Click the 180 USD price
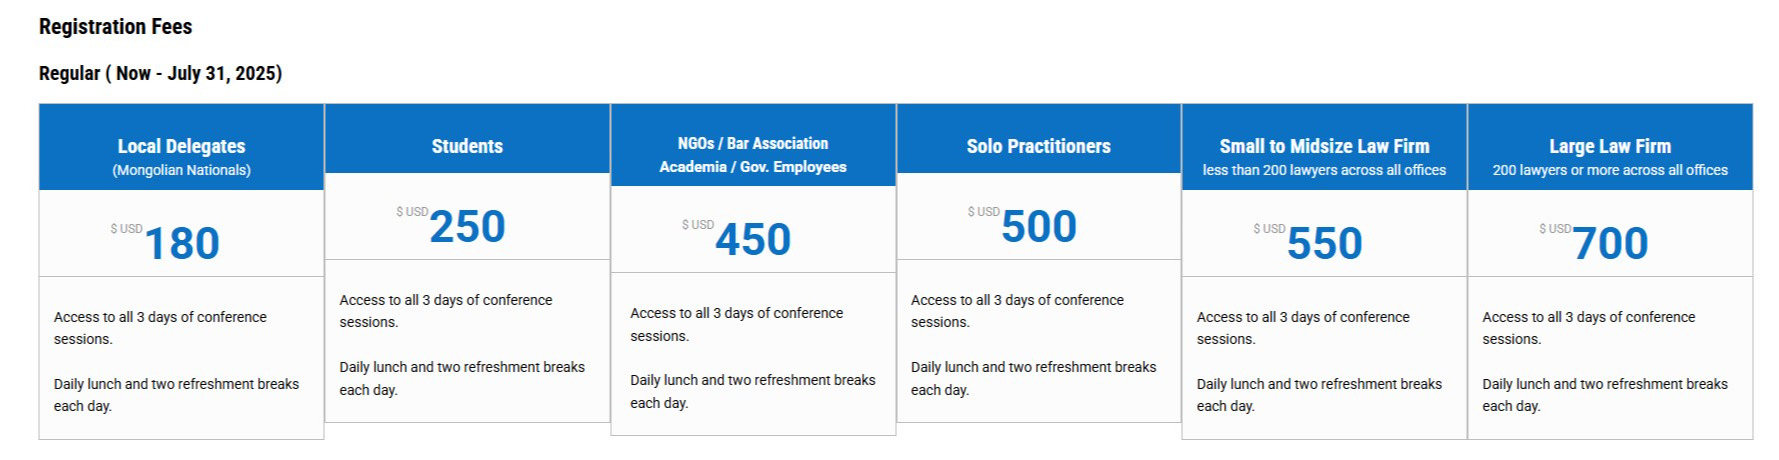The image size is (1779, 460). (182, 243)
